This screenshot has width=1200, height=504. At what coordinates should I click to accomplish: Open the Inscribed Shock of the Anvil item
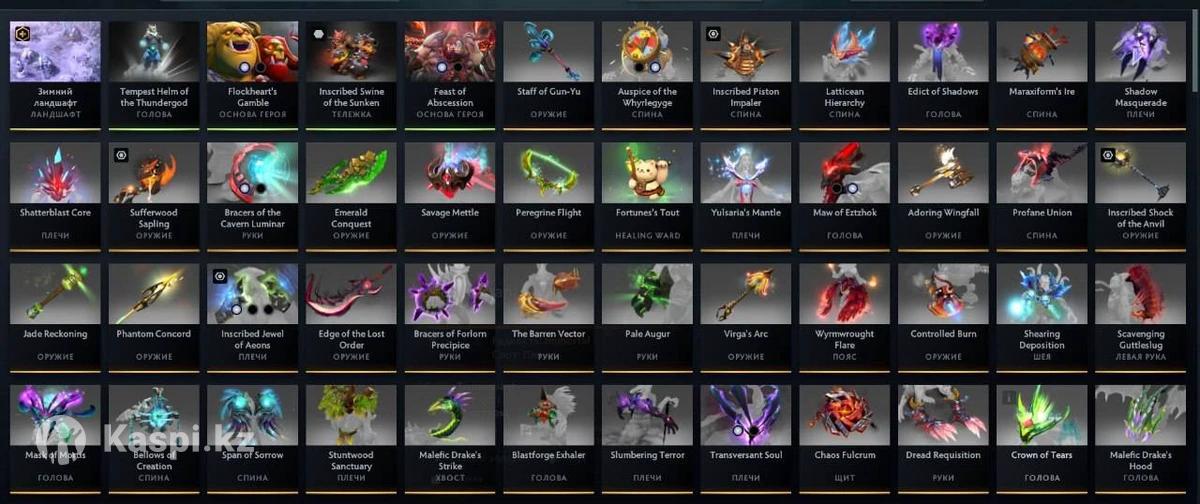(1141, 192)
